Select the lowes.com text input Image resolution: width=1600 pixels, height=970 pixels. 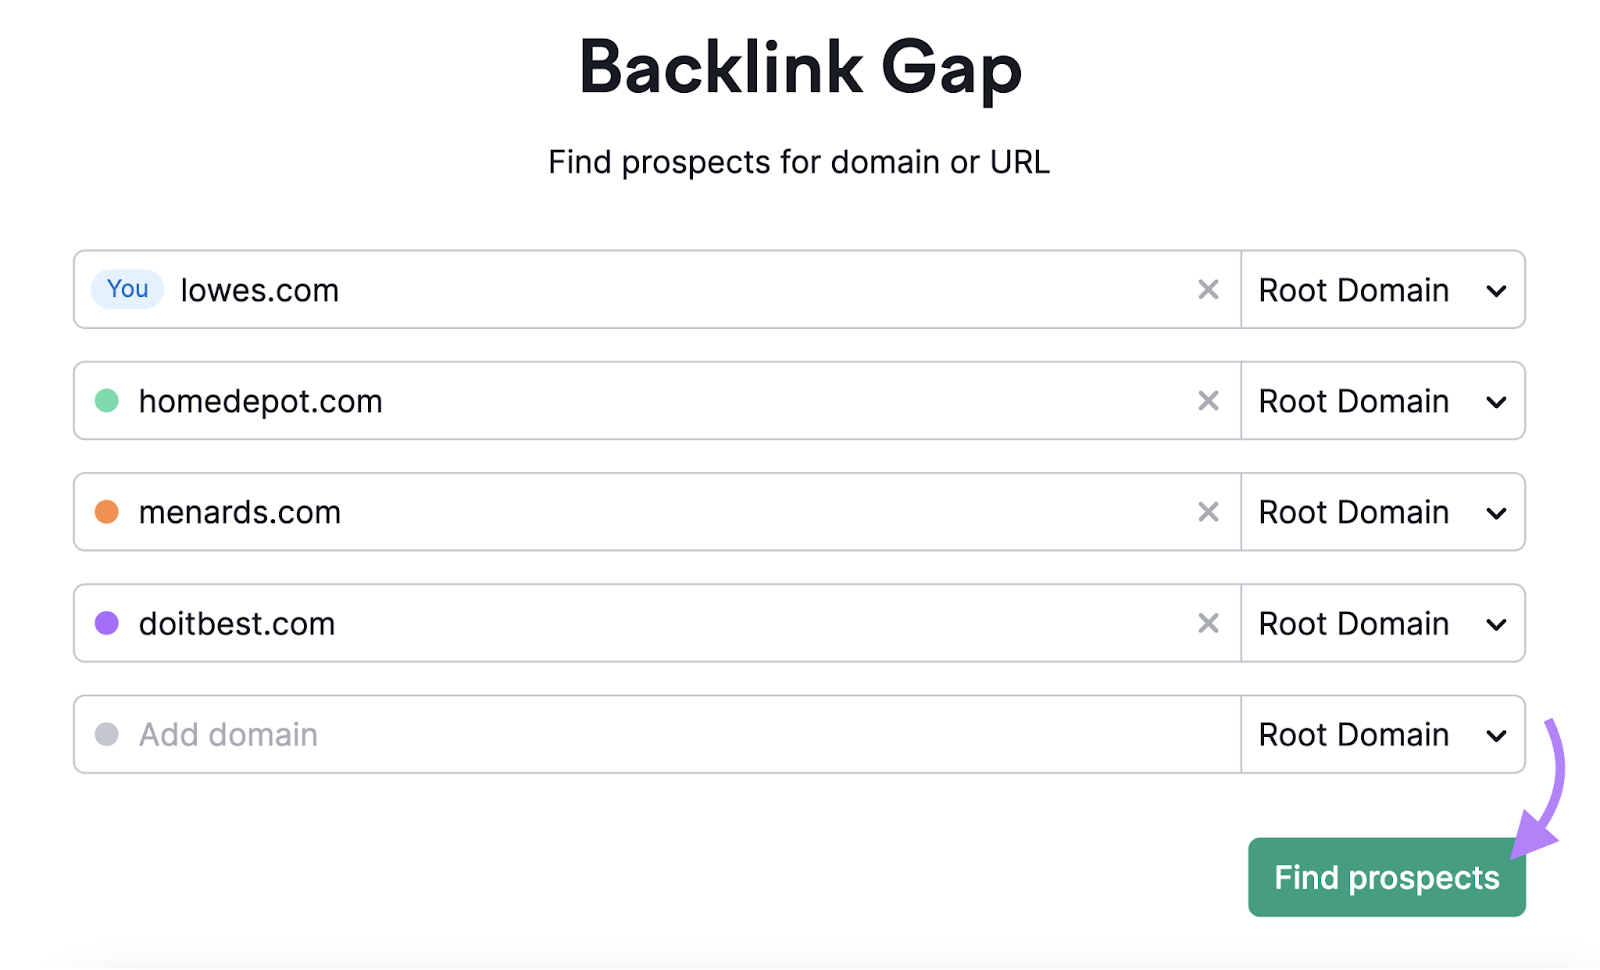coord(600,289)
